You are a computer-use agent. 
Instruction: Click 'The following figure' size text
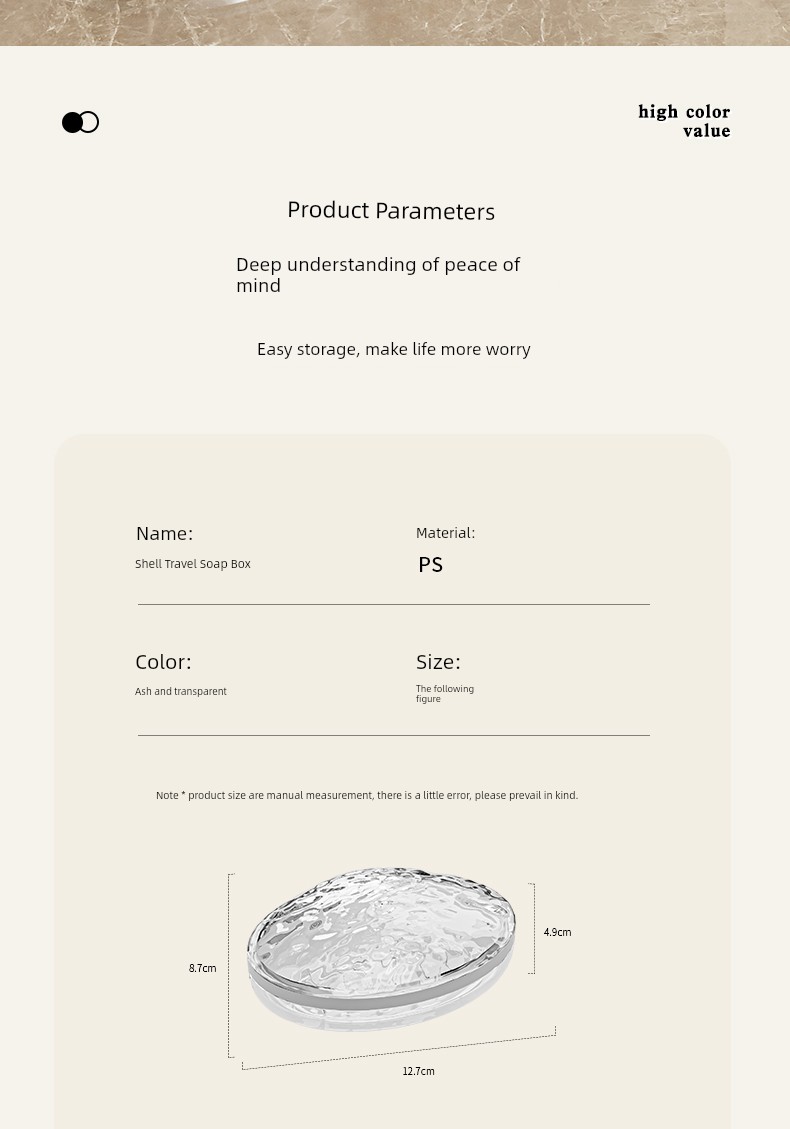(x=444, y=693)
